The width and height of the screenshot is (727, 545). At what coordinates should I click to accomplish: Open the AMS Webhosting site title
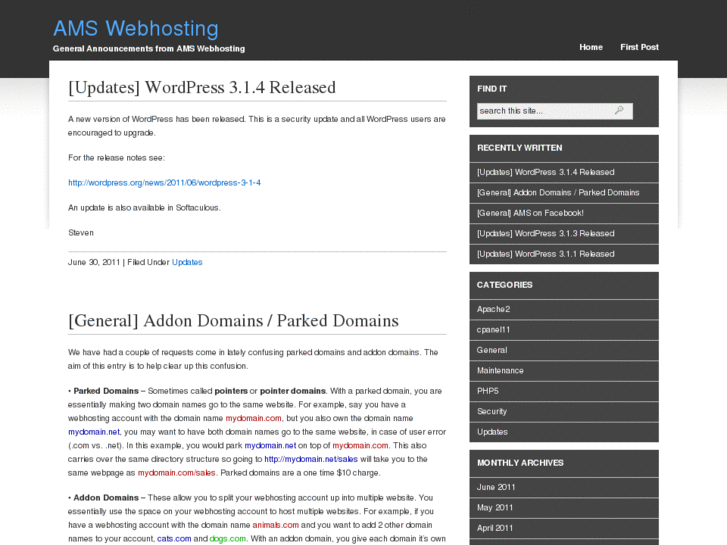[x=136, y=28]
